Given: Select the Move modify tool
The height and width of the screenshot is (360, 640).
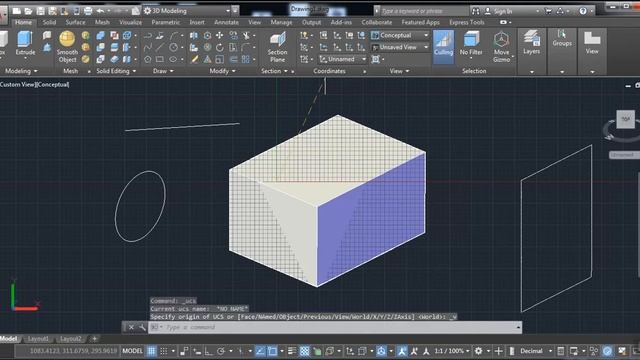Looking at the screenshot, I should pos(220,36).
